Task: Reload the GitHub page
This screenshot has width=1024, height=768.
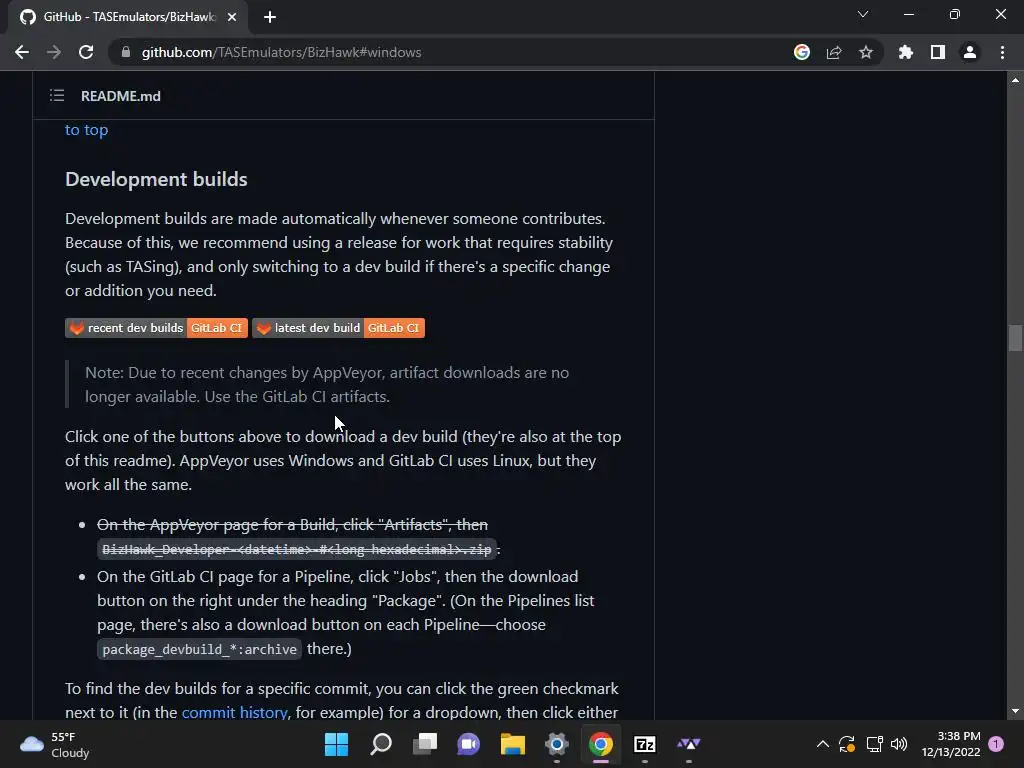Action: coord(86,52)
